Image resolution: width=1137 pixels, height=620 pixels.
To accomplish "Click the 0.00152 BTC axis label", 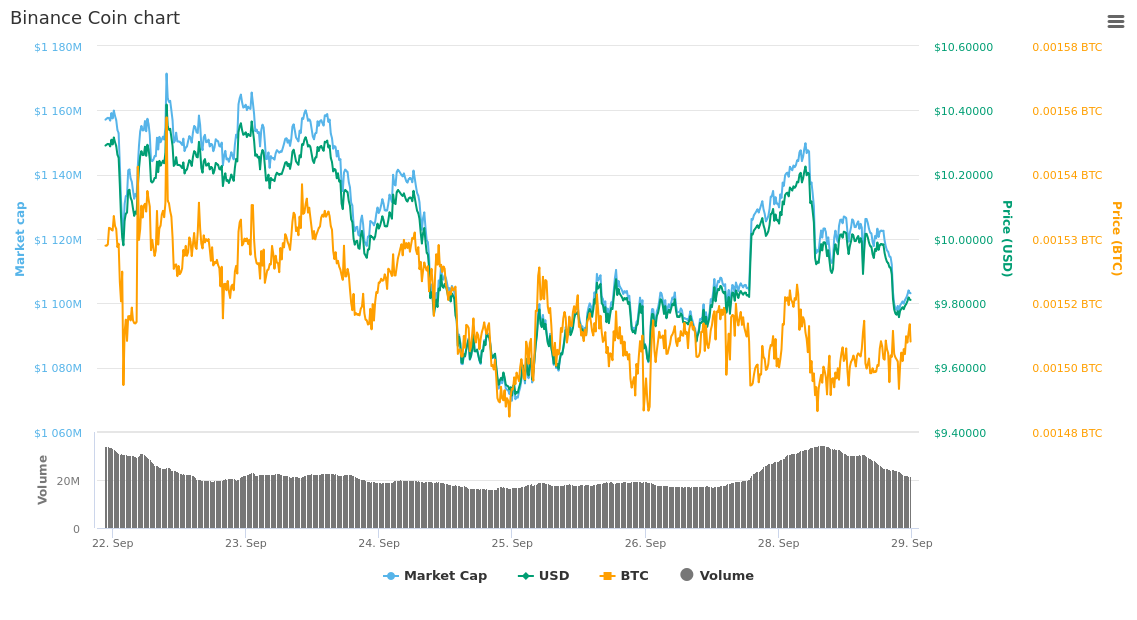I will pos(1067,304).
